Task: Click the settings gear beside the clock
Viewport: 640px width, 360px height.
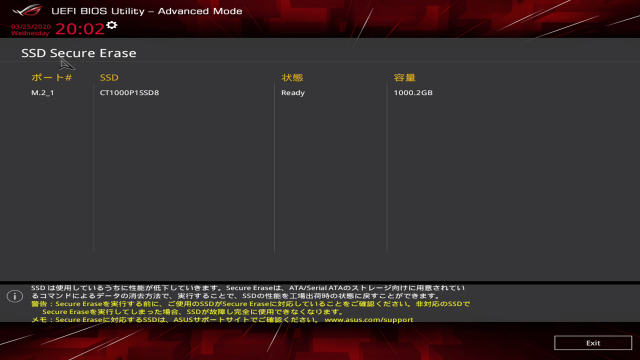Action: pyautogui.click(x=111, y=25)
